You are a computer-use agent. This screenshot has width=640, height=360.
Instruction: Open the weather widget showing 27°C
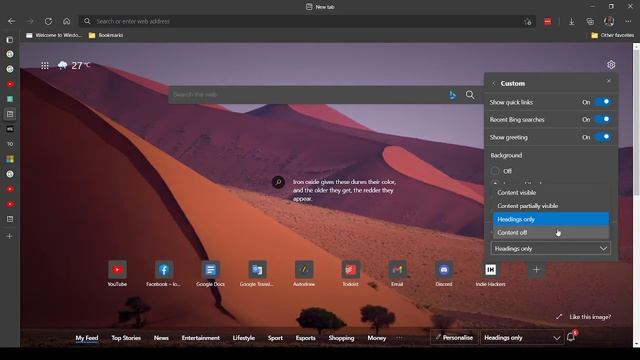74,65
